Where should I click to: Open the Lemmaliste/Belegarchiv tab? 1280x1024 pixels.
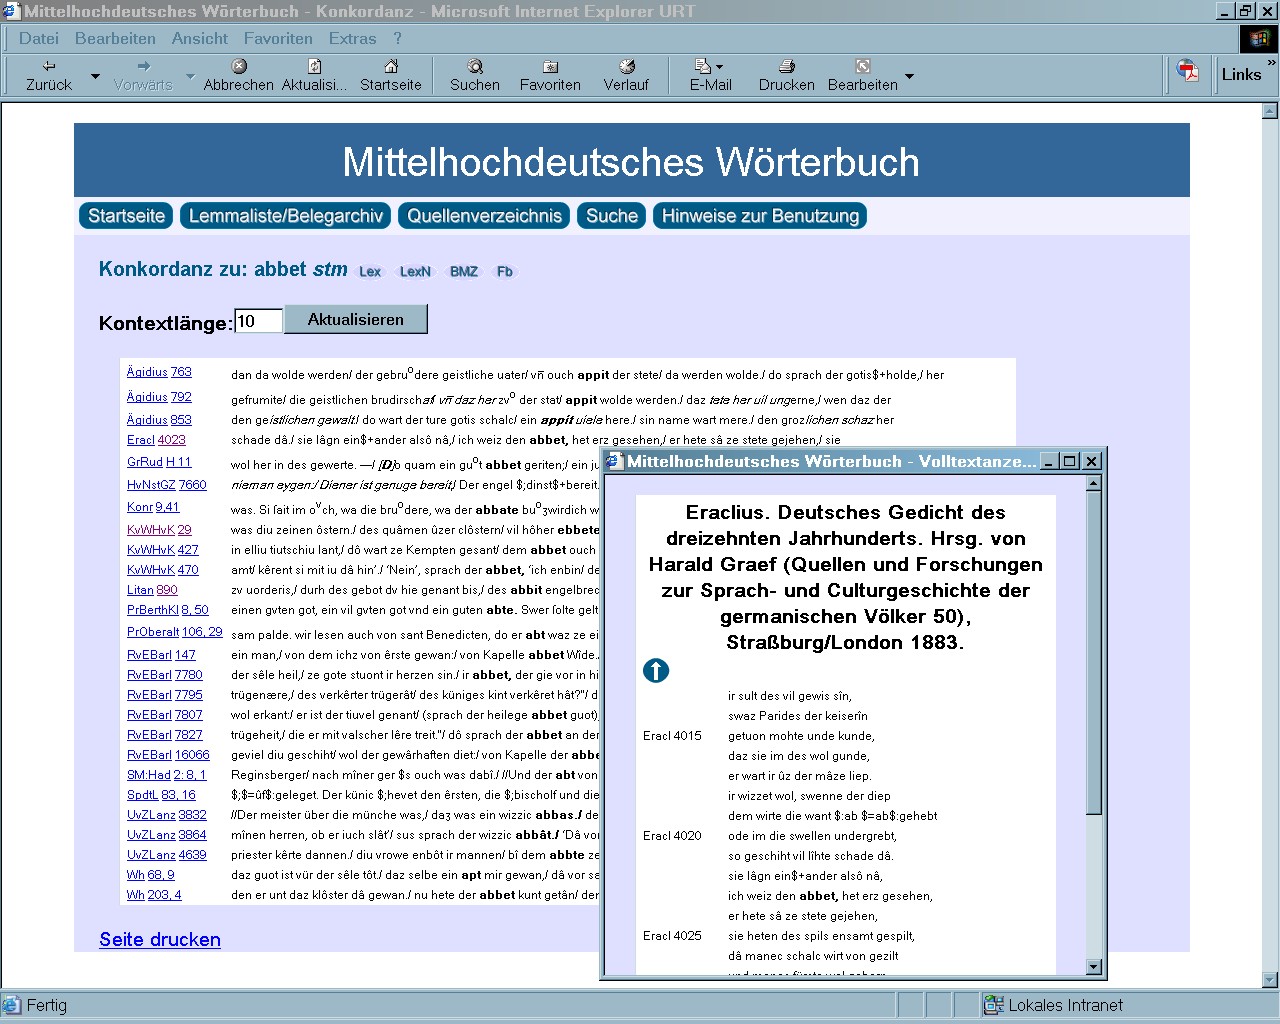coord(286,216)
